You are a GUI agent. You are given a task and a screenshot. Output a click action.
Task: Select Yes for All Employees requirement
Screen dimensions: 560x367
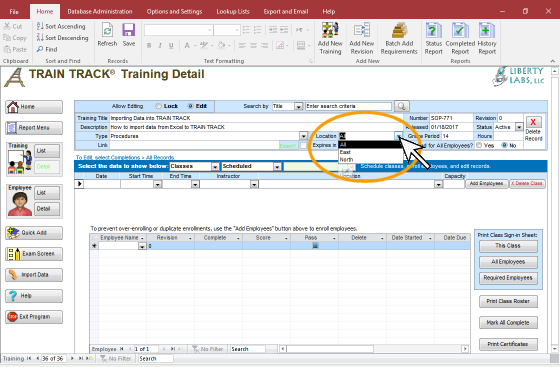[x=479, y=145]
